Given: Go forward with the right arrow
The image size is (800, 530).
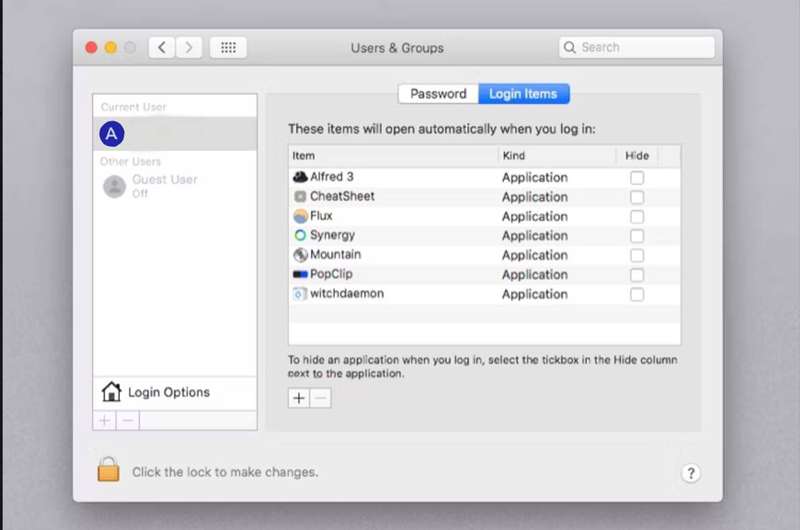Looking at the screenshot, I should coord(189,47).
